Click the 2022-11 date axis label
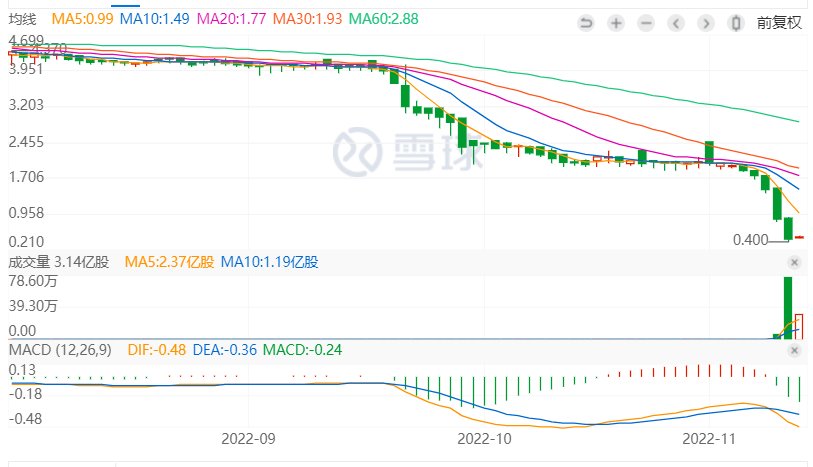This screenshot has width=813, height=467. point(709,439)
